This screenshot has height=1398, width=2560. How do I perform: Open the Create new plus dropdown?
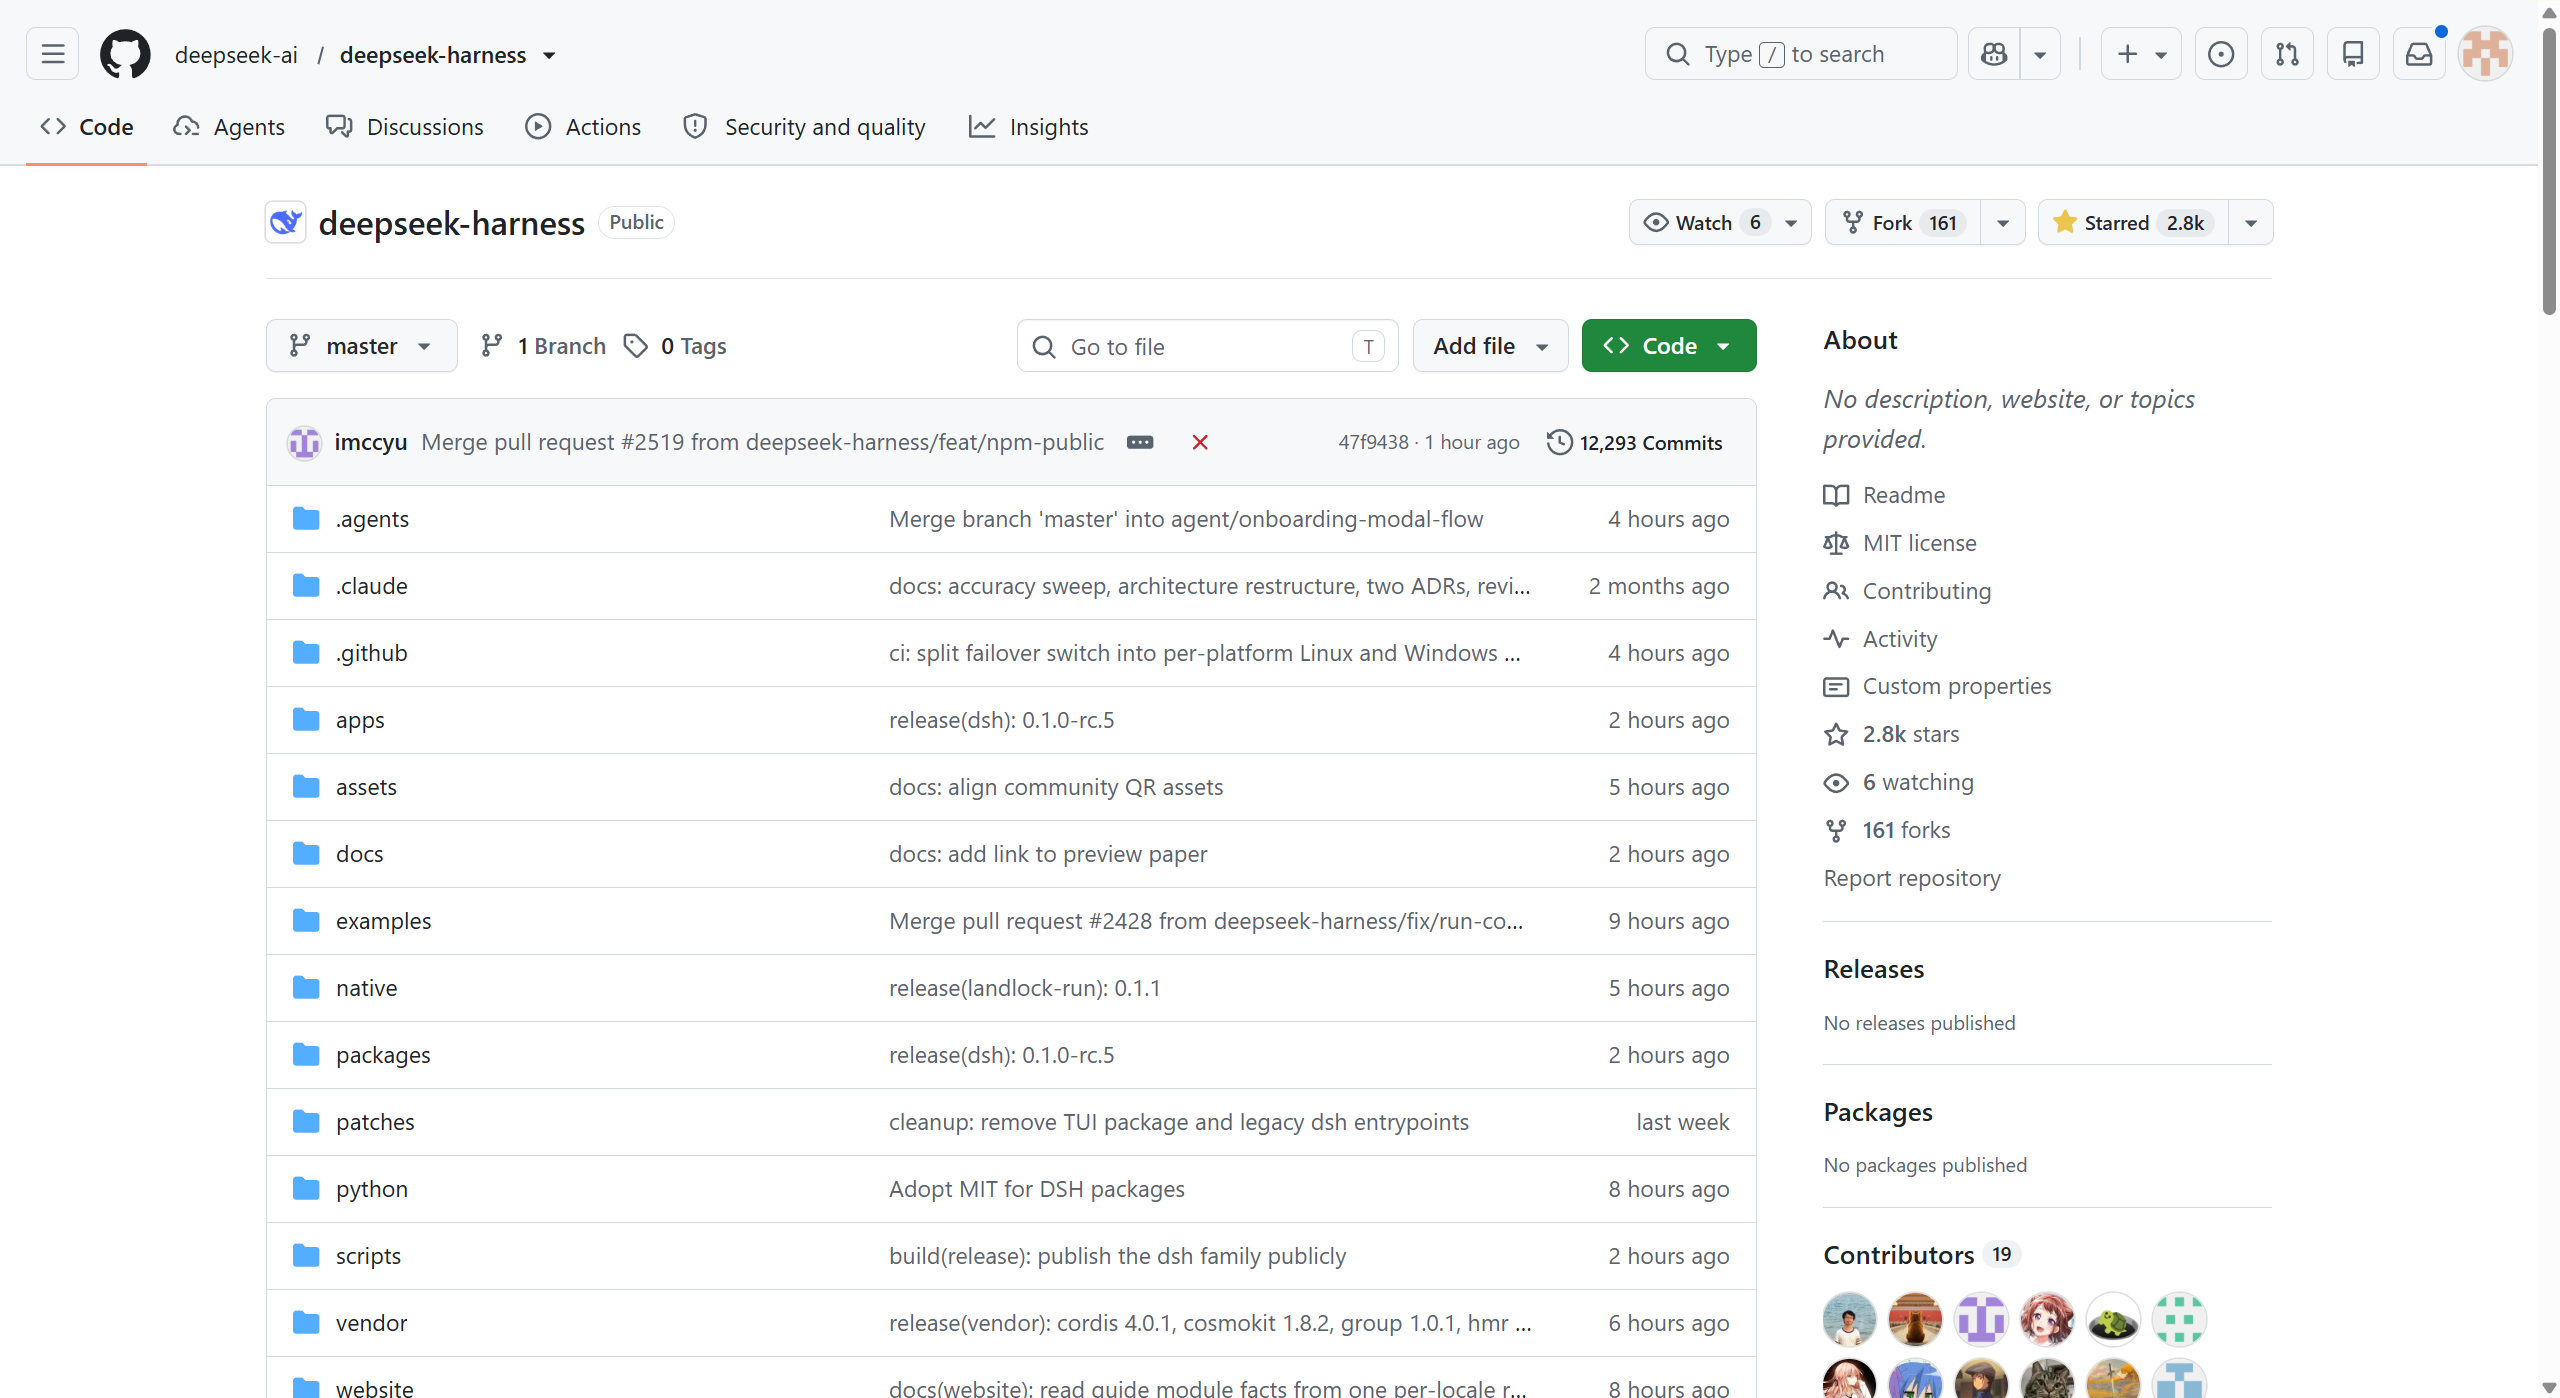[2141, 54]
